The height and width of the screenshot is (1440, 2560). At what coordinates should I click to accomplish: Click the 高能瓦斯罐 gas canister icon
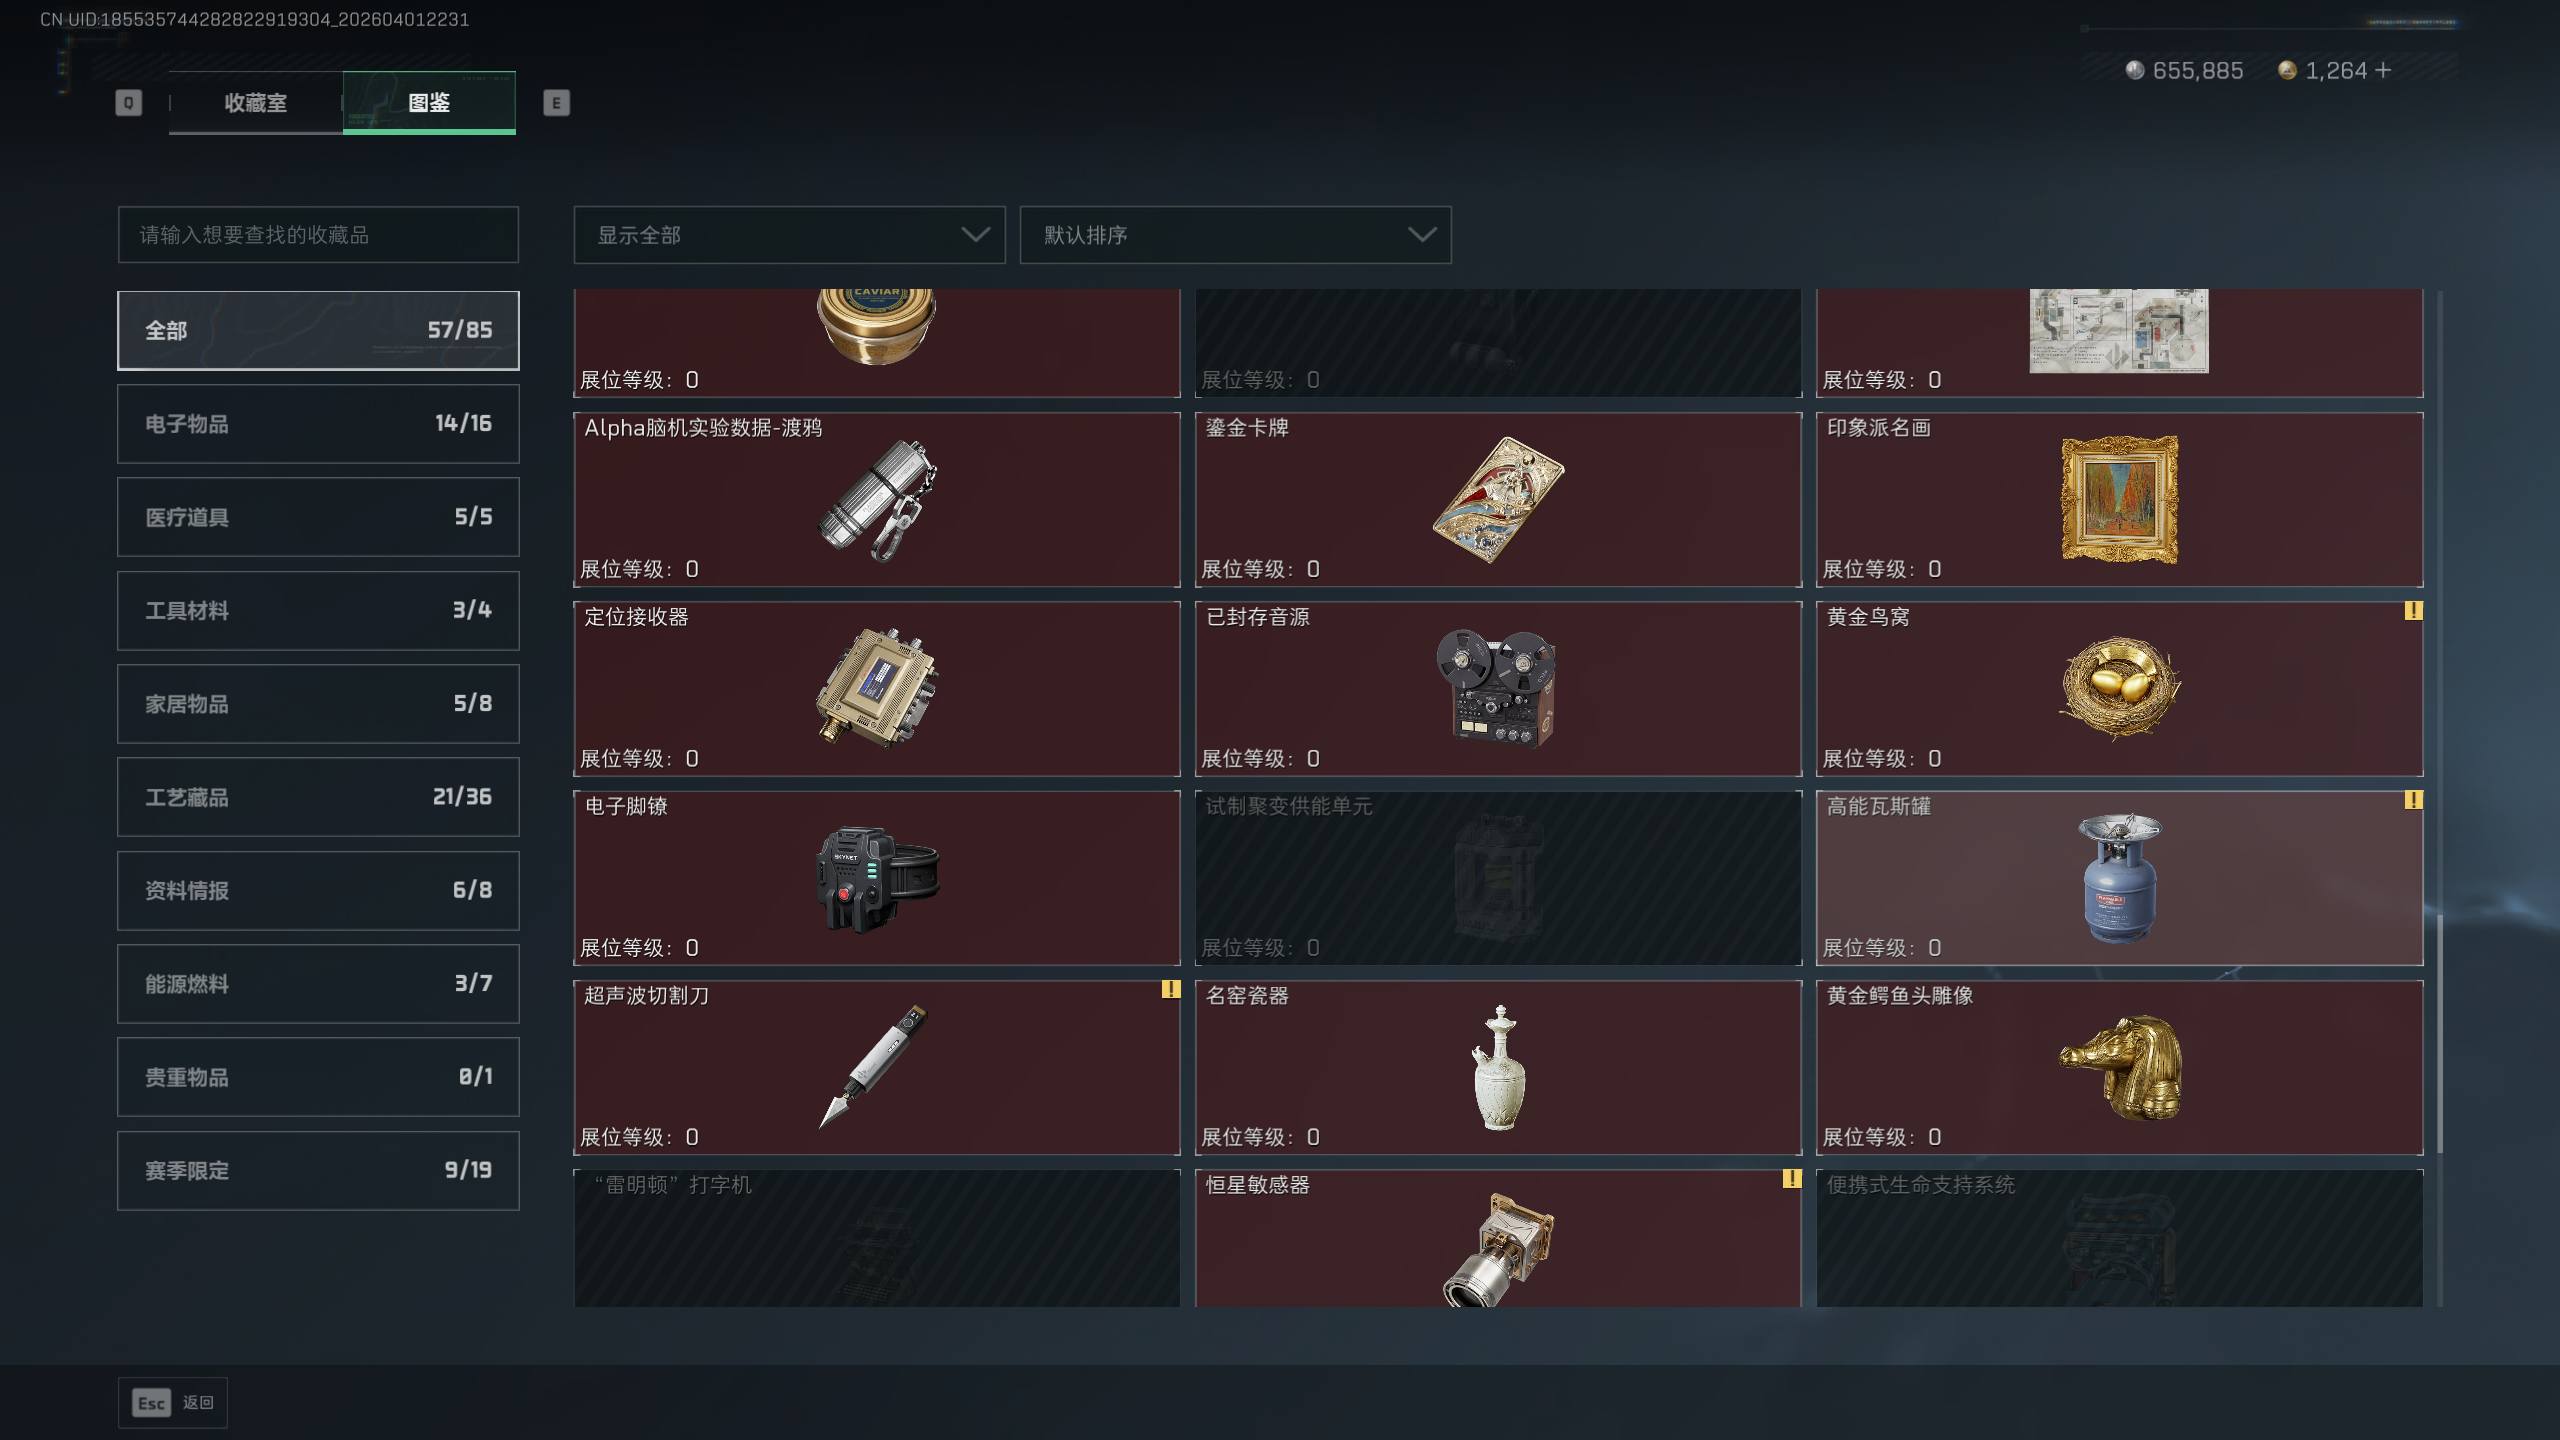pos(2119,878)
